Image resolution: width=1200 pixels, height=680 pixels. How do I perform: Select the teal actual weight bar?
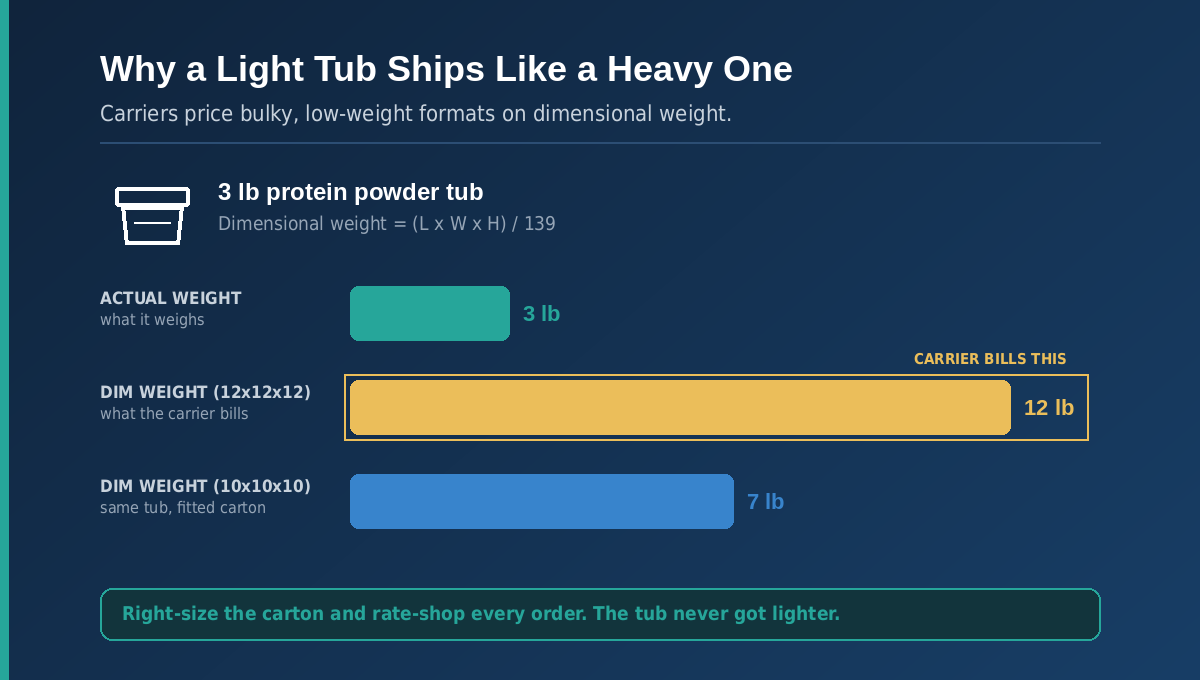point(430,313)
